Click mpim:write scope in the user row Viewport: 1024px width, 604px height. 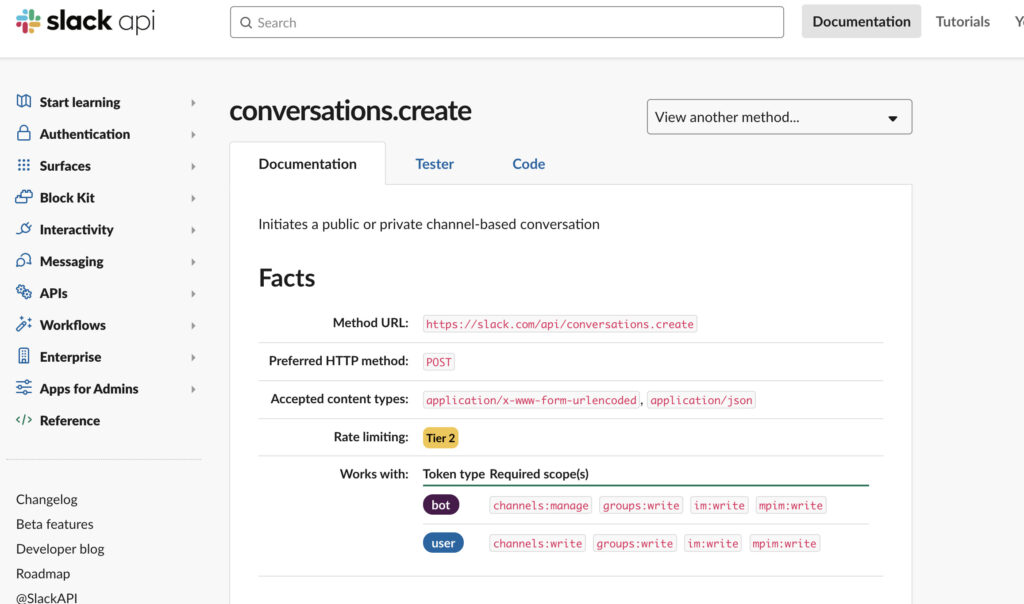click(784, 543)
